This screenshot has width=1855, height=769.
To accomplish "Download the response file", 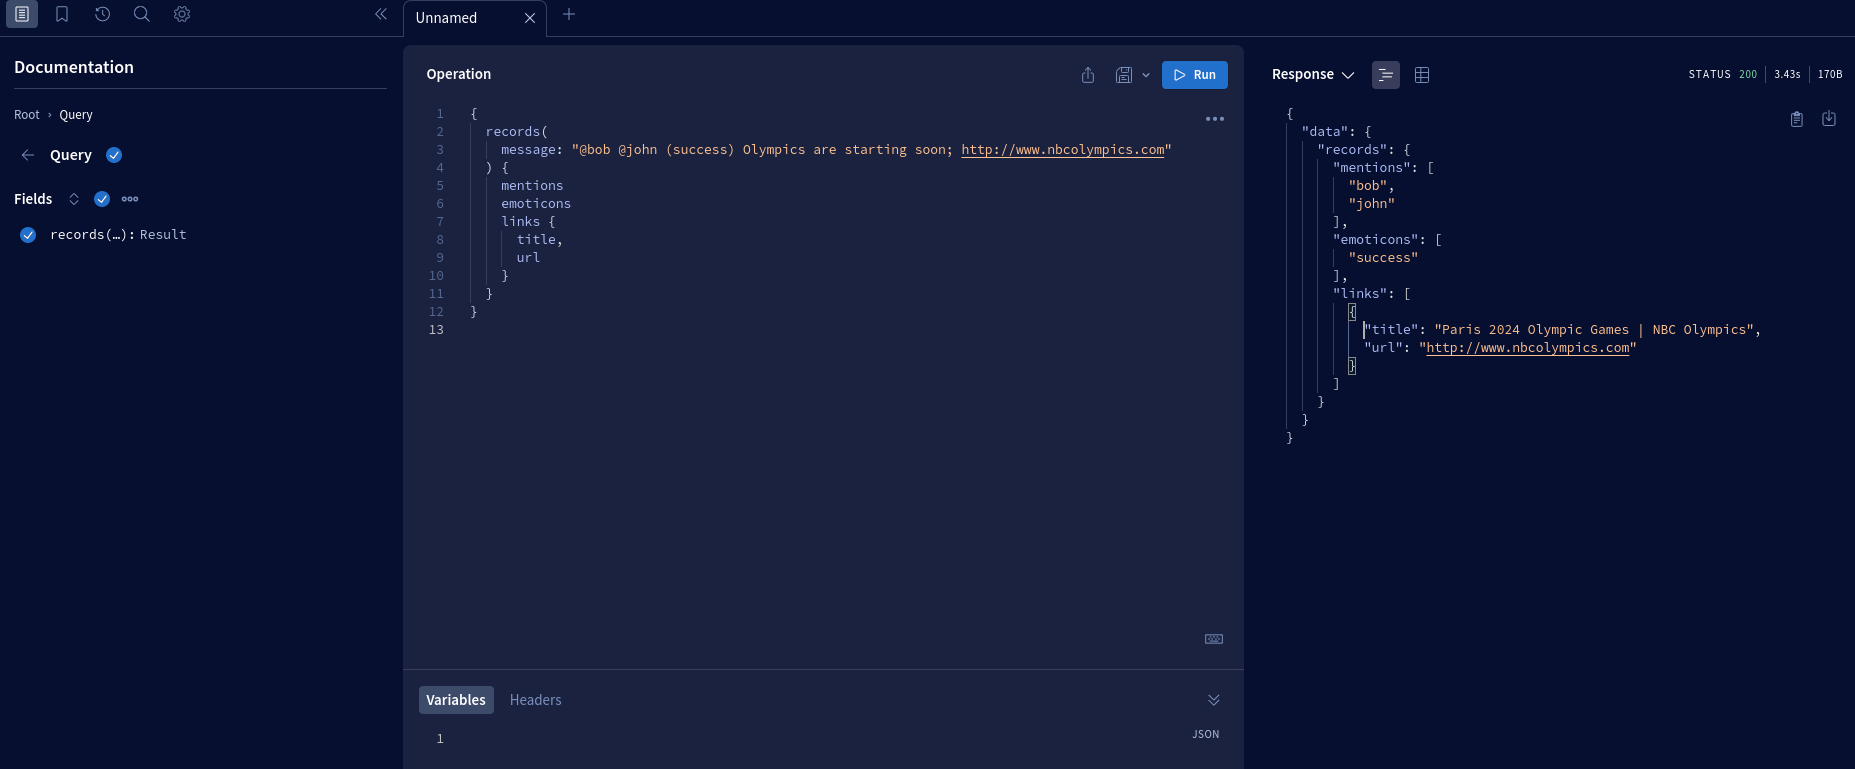I will (x=1829, y=119).
